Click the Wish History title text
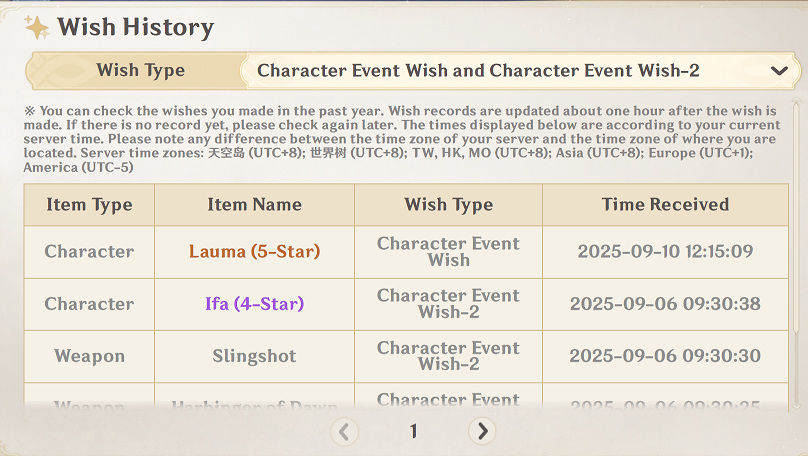Image resolution: width=808 pixels, height=456 pixels. 136,27
